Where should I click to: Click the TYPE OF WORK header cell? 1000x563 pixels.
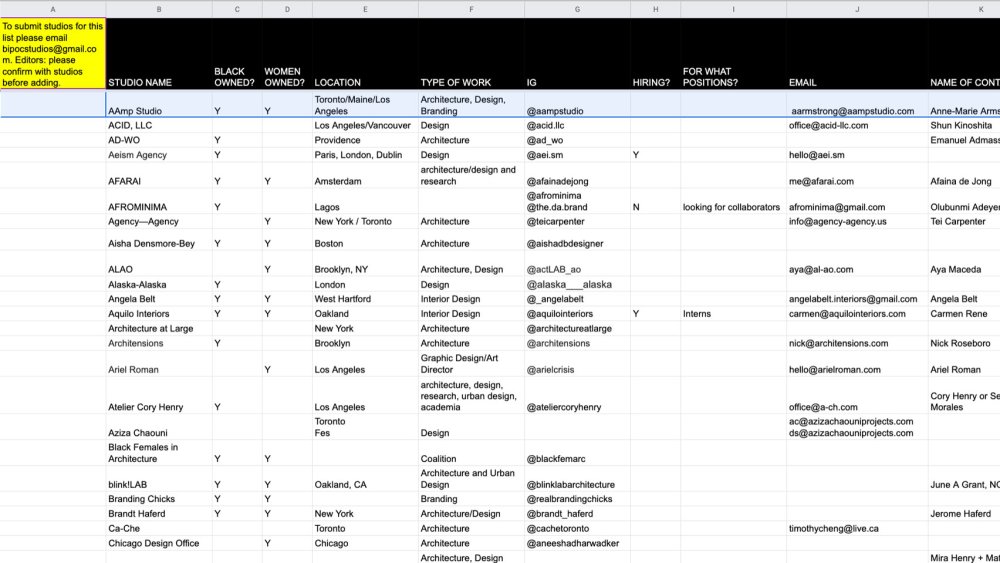[x=471, y=54]
